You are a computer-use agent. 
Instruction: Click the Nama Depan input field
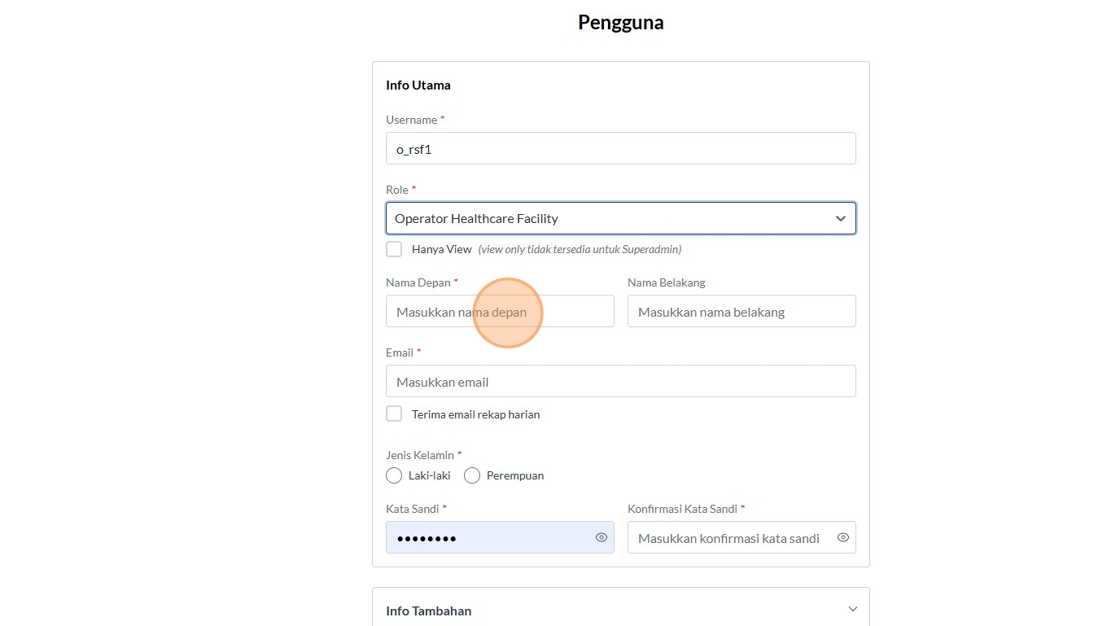coord(500,312)
